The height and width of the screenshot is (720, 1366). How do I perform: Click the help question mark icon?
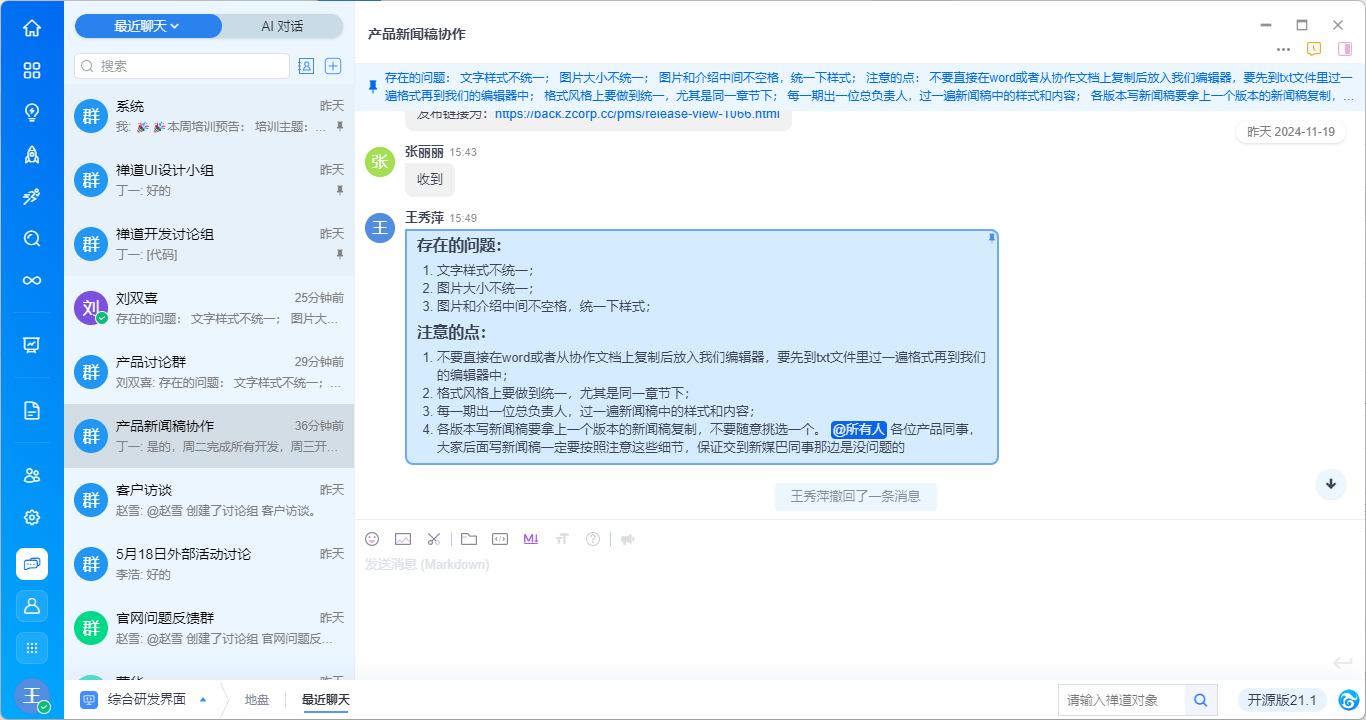[x=593, y=539]
